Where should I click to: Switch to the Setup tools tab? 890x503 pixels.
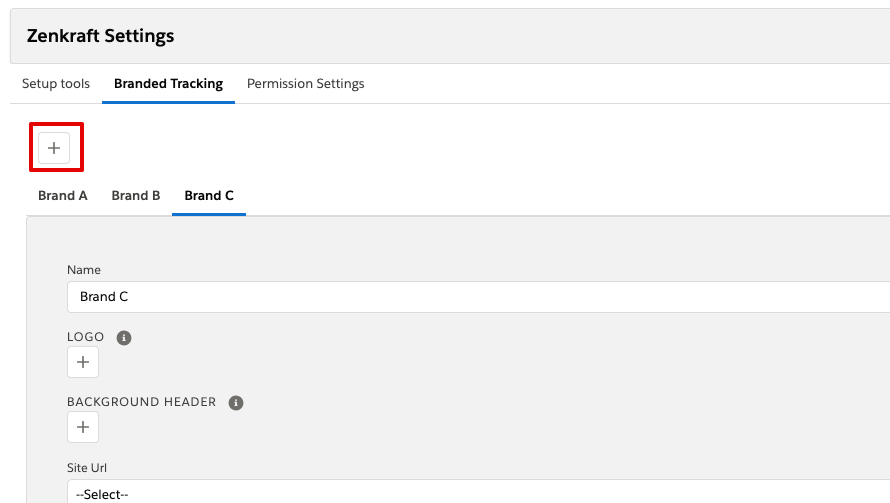[x=56, y=83]
